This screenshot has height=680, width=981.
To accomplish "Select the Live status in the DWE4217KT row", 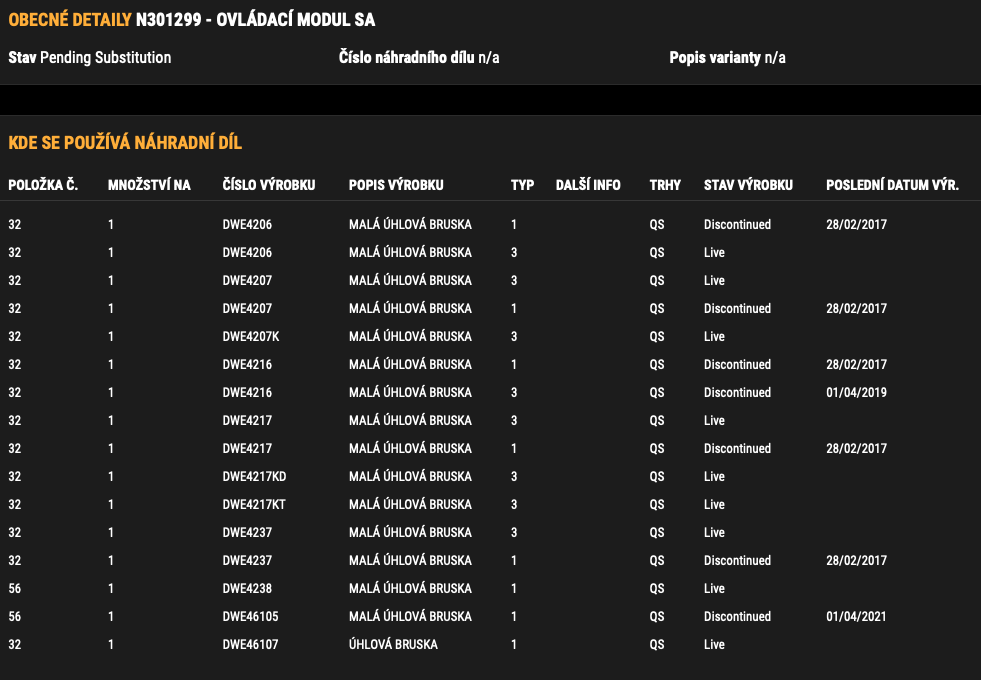I will [714, 505].
